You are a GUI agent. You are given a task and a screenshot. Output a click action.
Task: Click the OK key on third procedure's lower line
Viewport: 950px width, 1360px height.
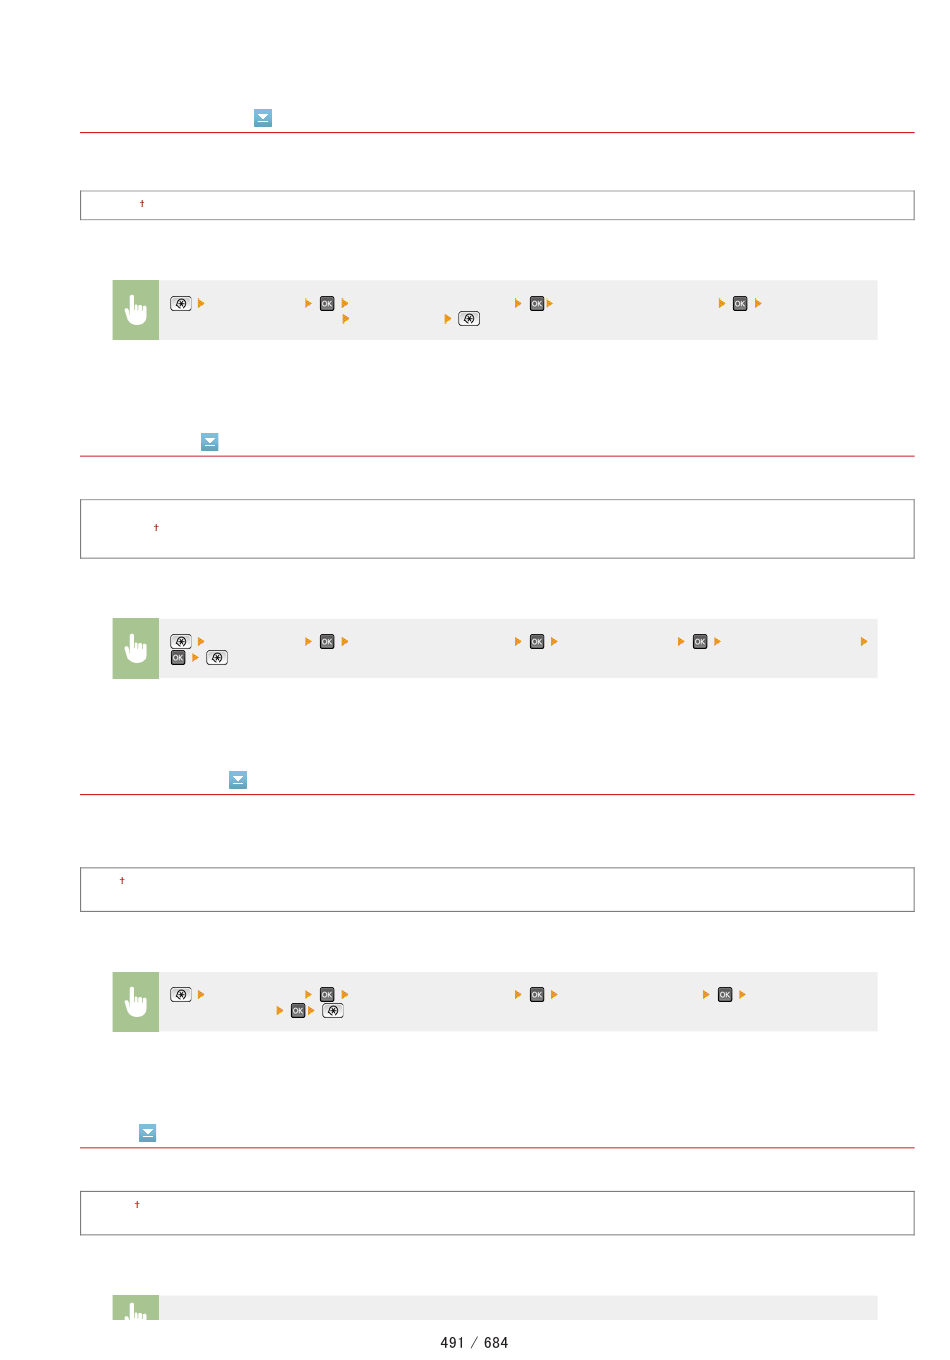[298, 1011]
